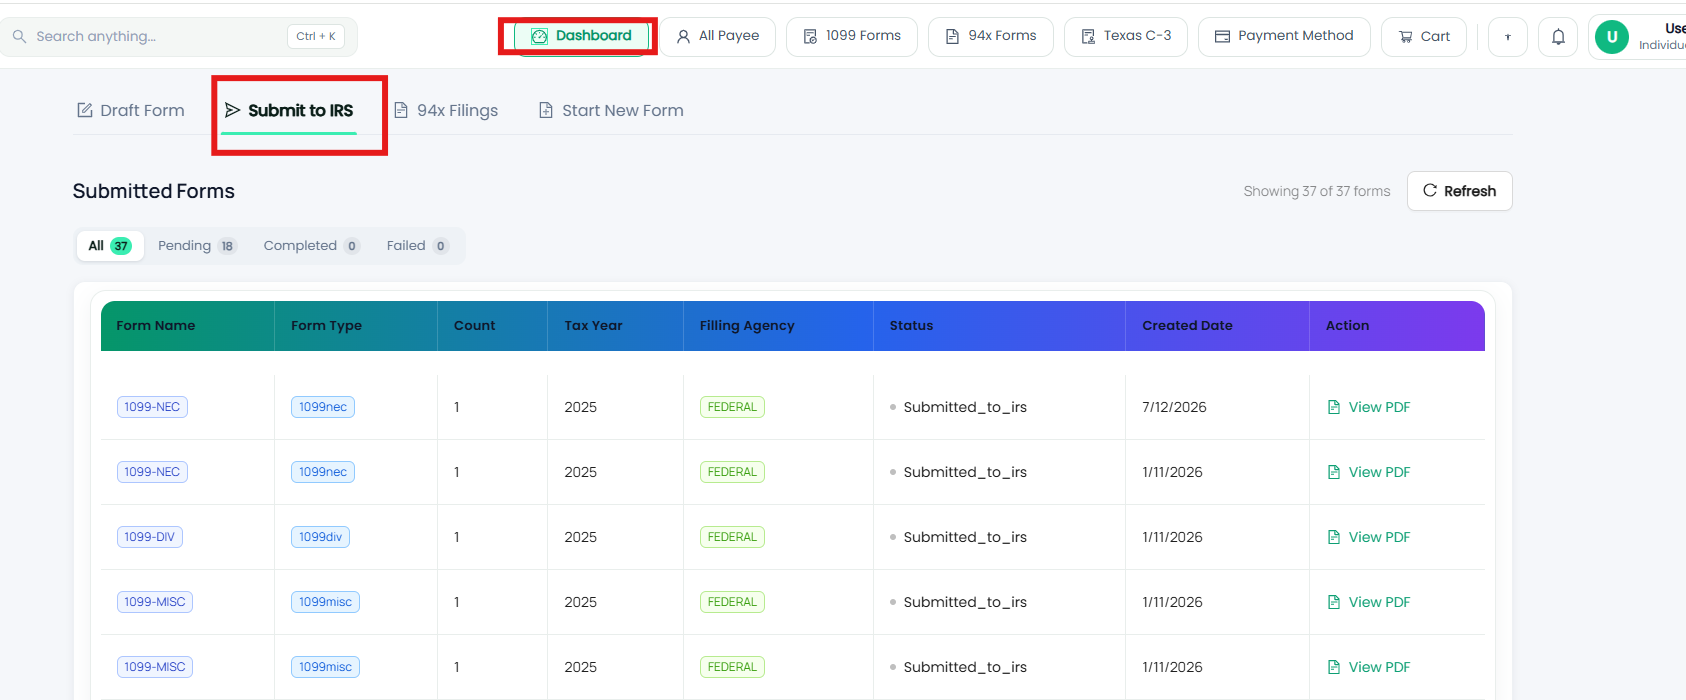View PDF for the 1099-DIV form
The width and height of the screenshot is (1686, 700).
(1368, 537)
